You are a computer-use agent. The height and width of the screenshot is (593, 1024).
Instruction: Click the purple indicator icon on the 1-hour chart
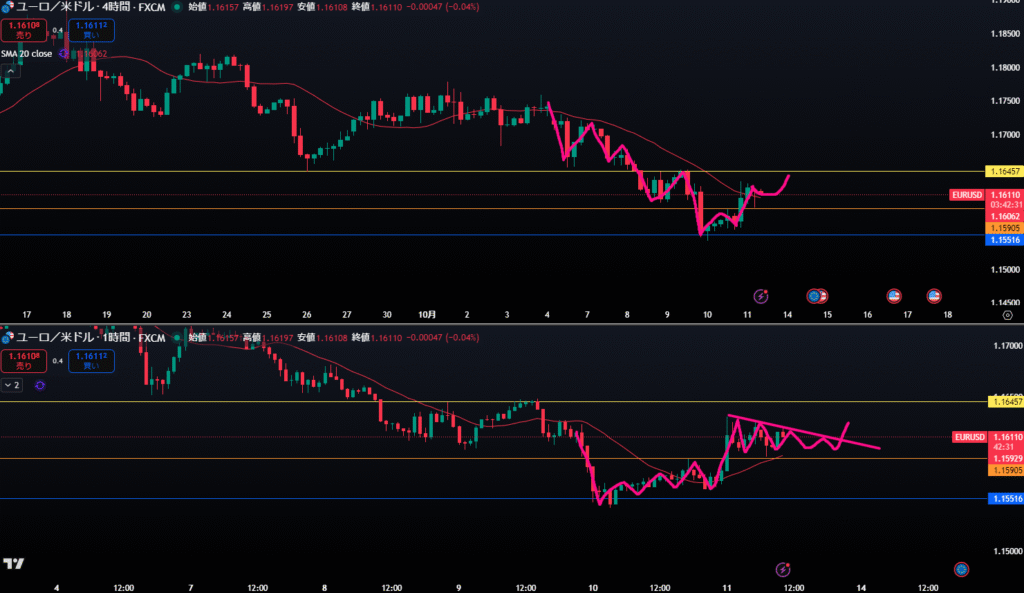pos(39,384)
